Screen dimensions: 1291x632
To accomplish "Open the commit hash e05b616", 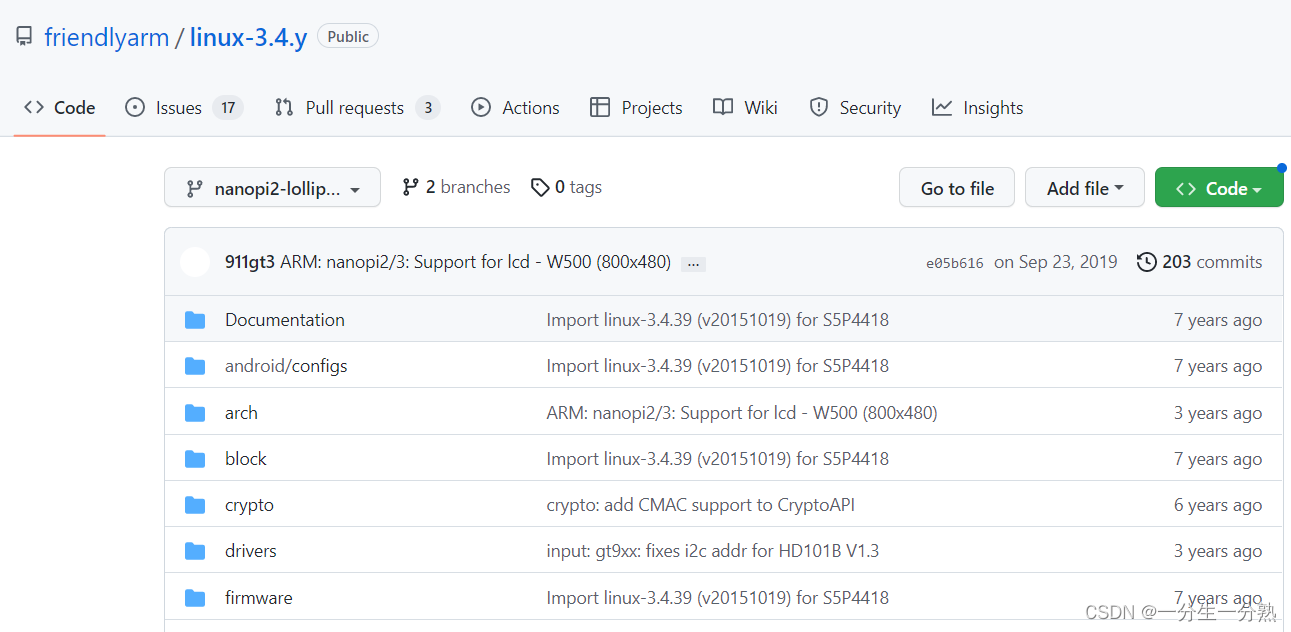I will [x=955, y=263].
